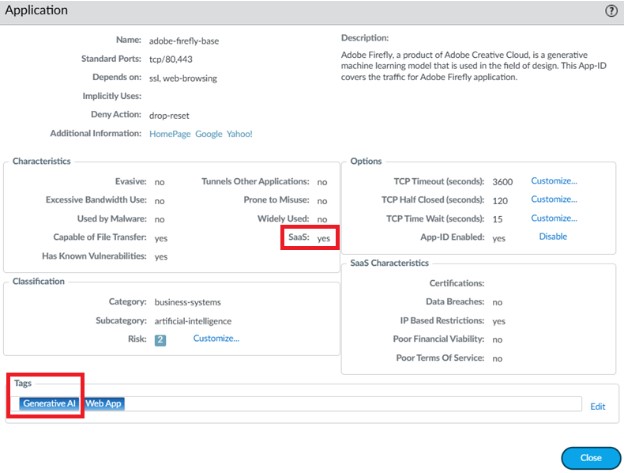Click the Has Known Vulnerabilities value
This screenshot has height=473, width=625.
click(161, 257)
